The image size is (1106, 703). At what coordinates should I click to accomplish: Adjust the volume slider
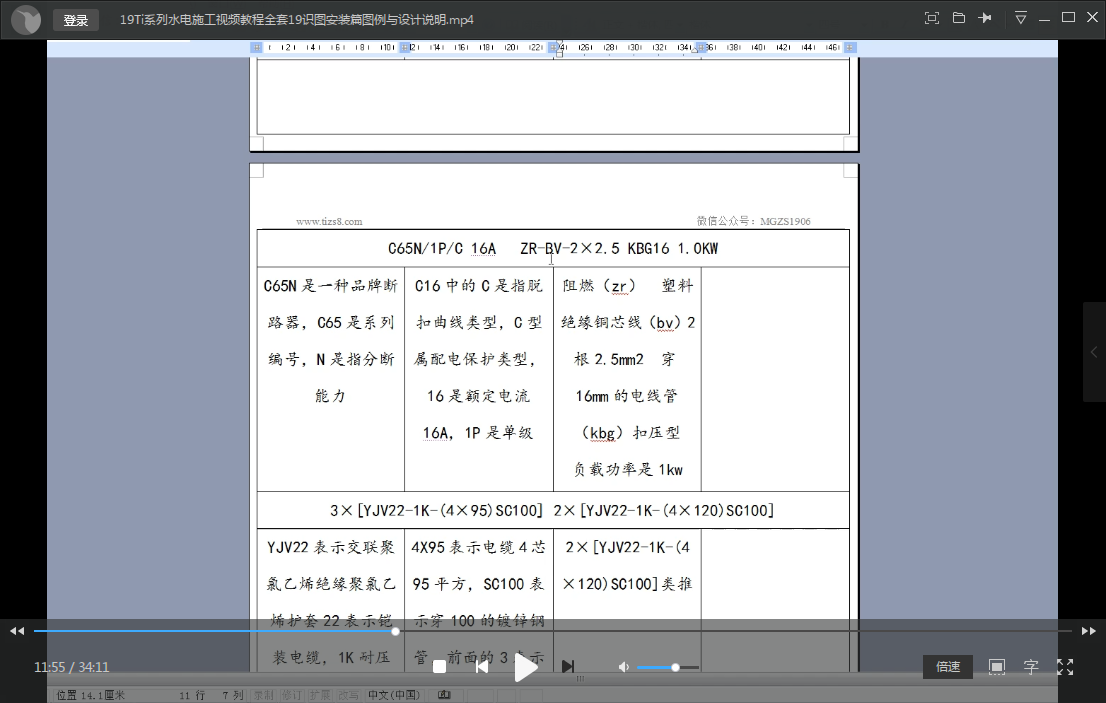coord(668,667)
